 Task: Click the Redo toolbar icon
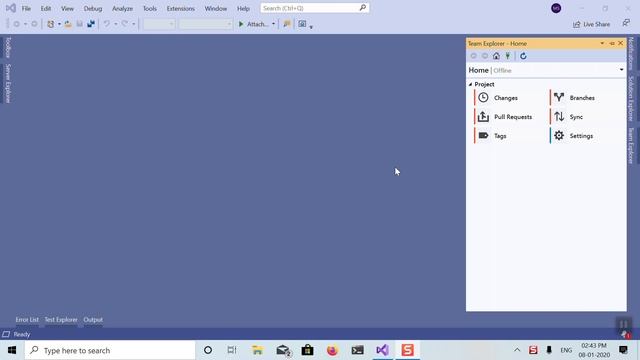[x=124, y=24]
